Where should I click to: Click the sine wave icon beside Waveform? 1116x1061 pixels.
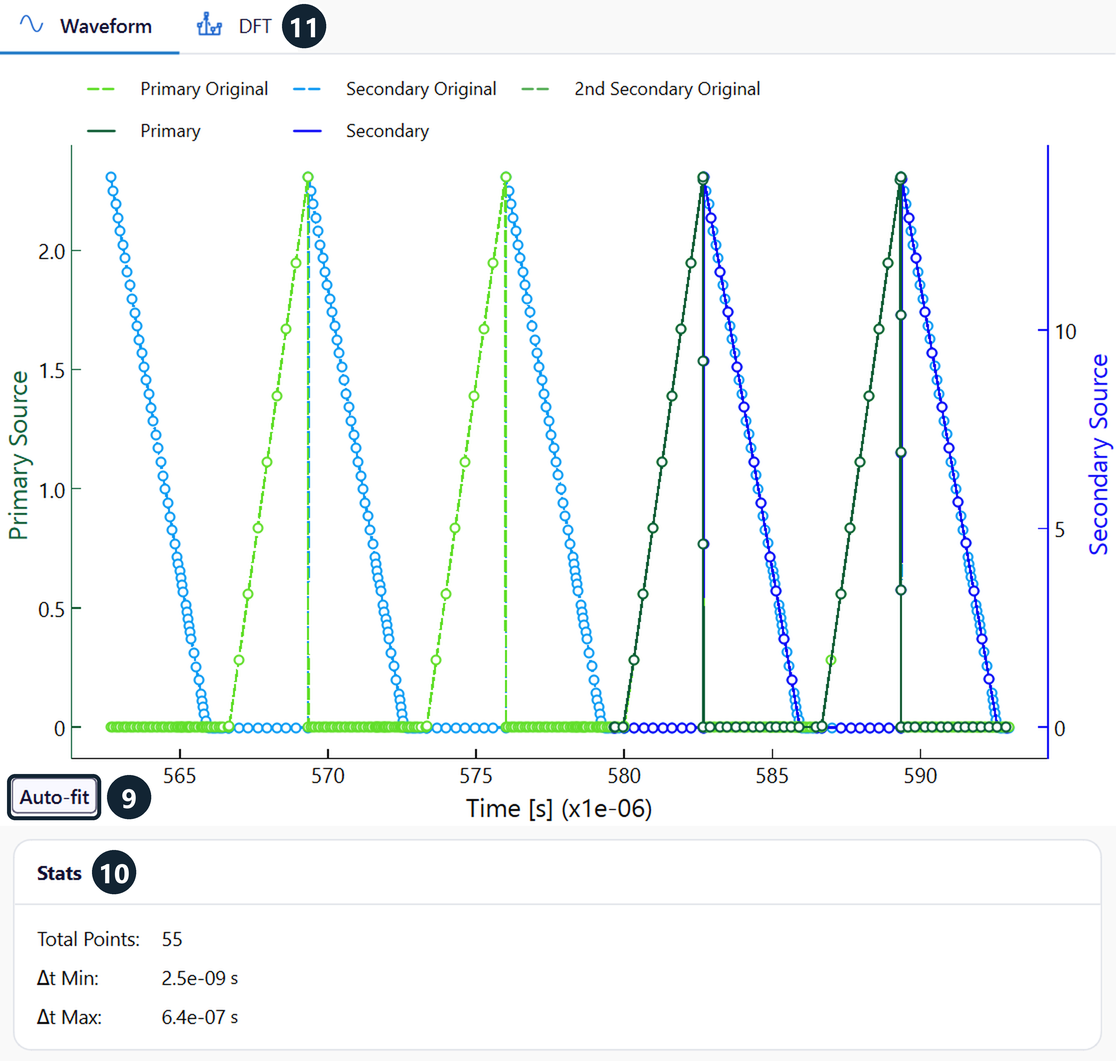click(x=31, y=25)
